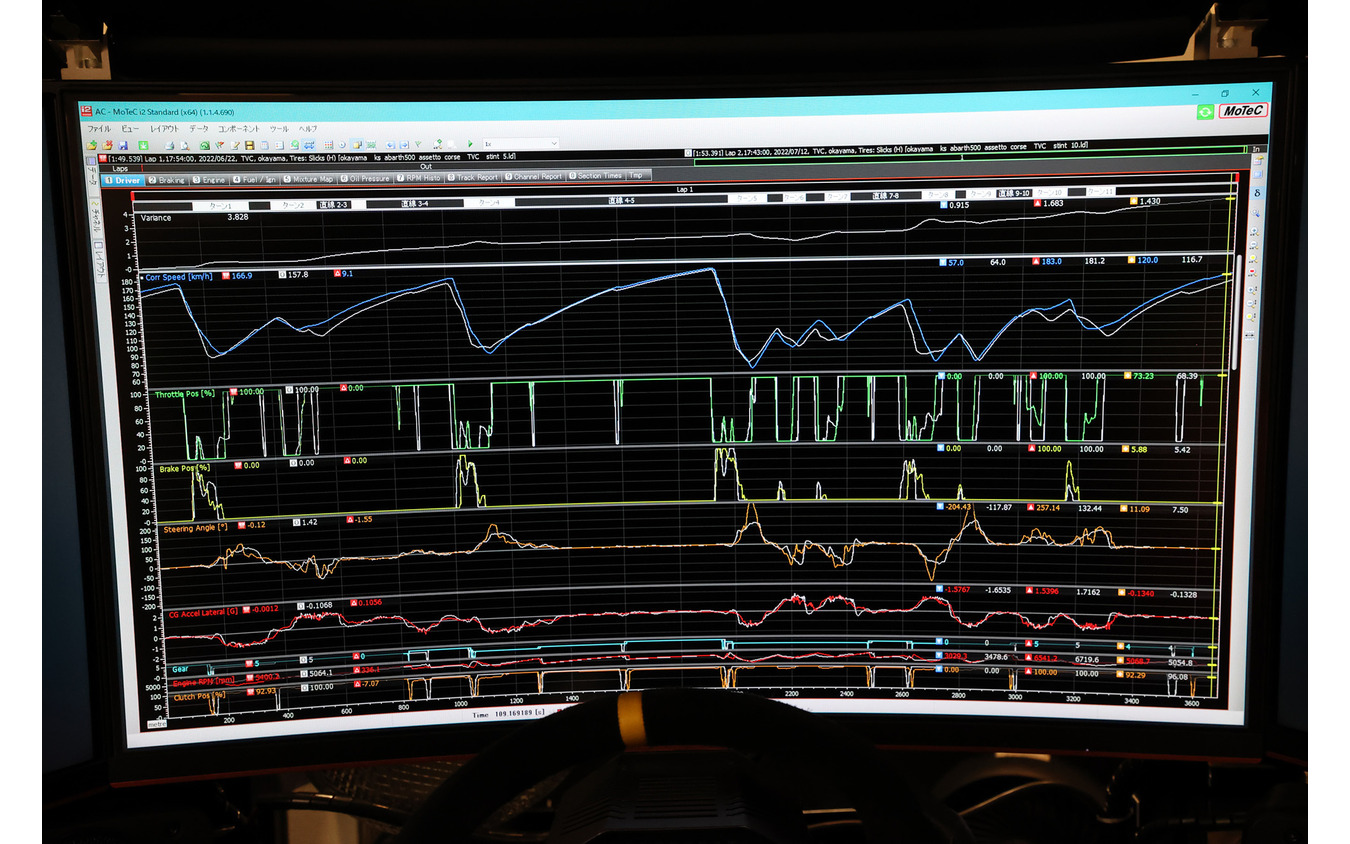Open the コンポーネント menu

coord(239,129)
